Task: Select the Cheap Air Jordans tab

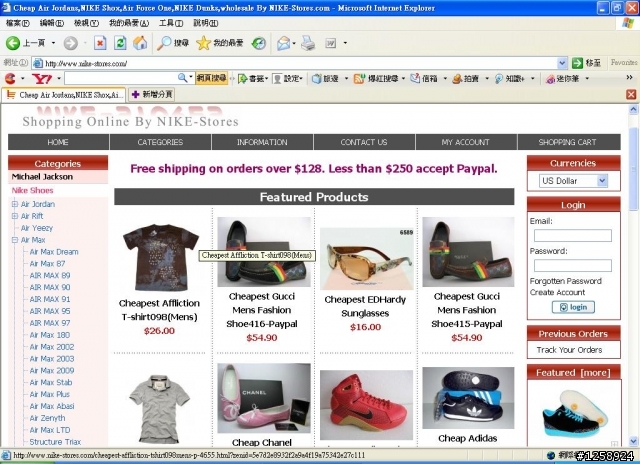Action: click(x=64, y=95)
